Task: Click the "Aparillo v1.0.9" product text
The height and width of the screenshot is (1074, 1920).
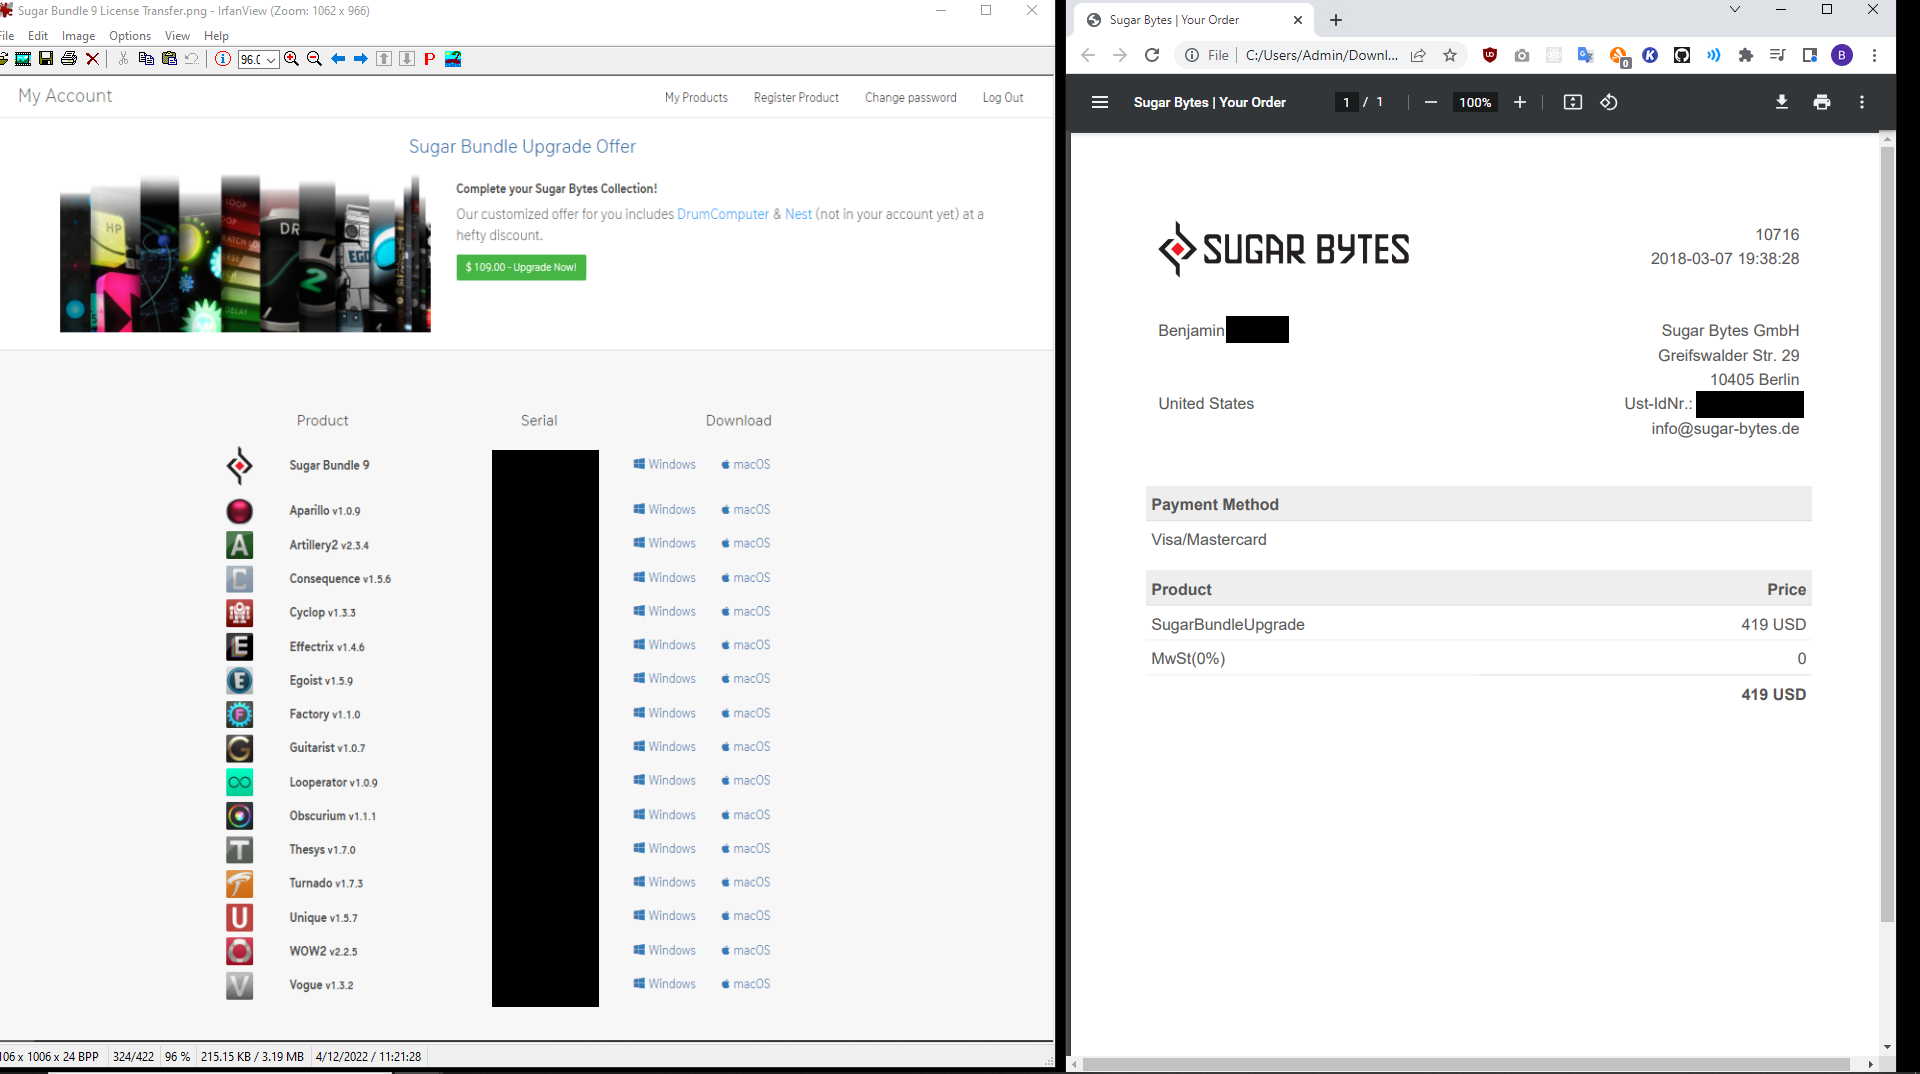Action: point(325,510)
